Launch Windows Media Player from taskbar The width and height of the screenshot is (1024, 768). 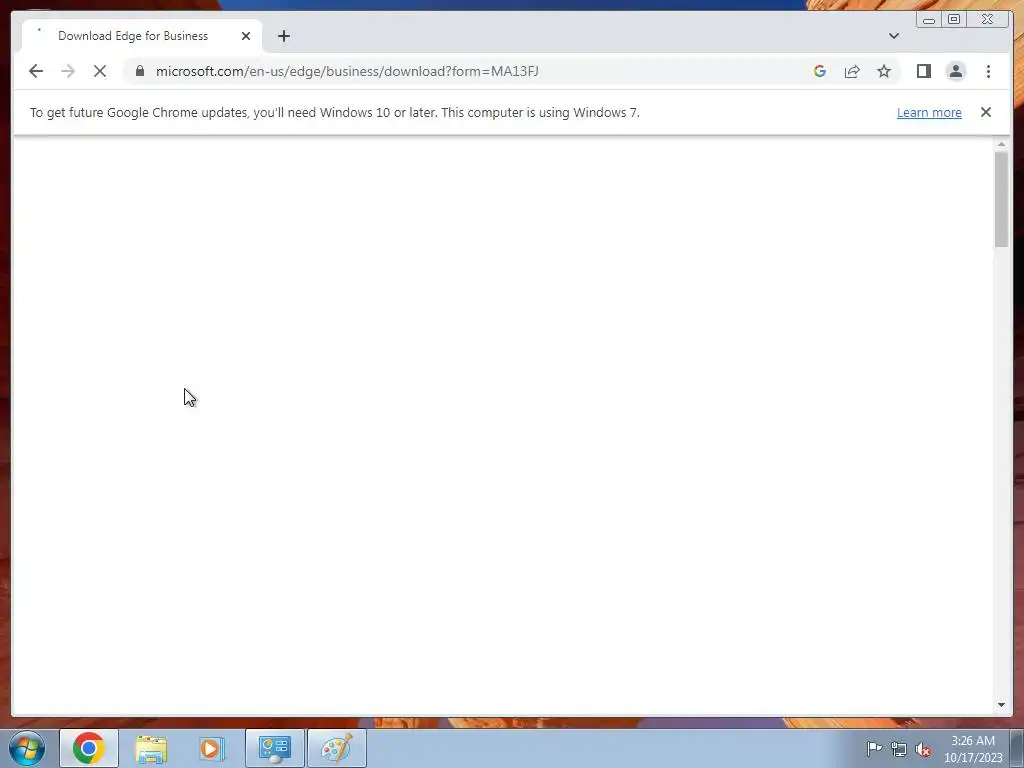coord(212,748)
